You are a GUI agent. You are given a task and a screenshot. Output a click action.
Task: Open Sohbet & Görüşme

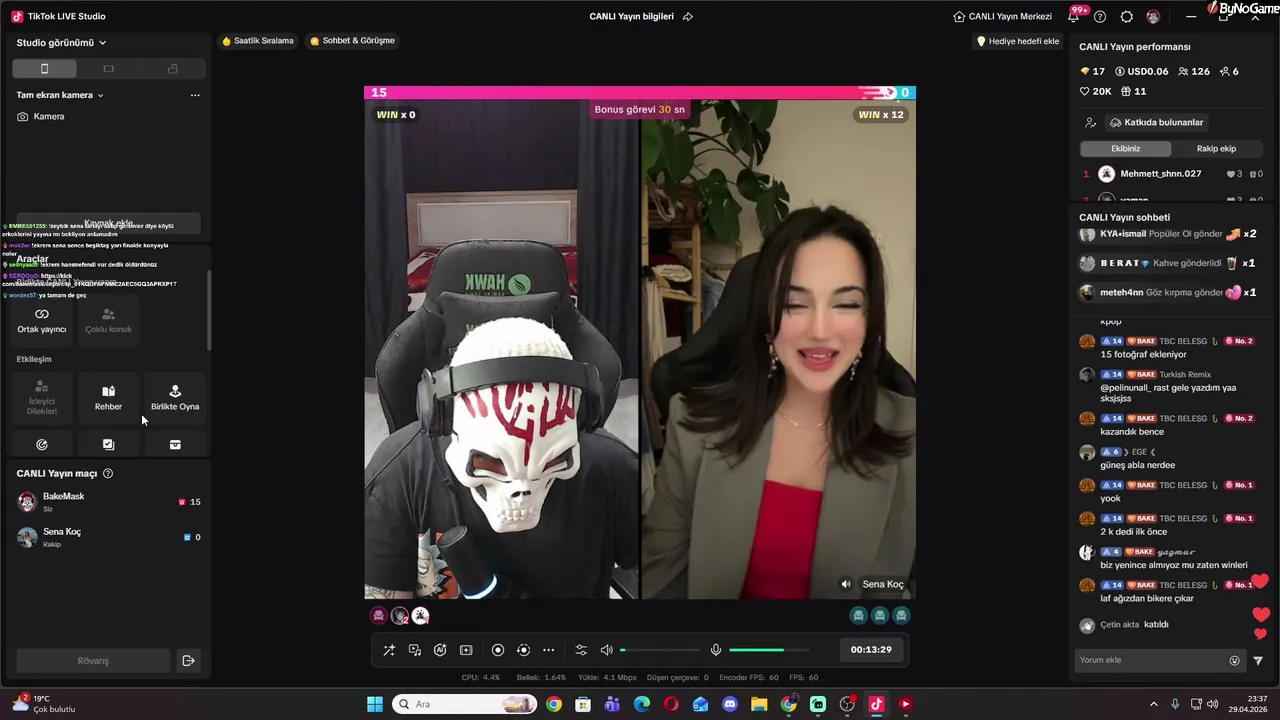(352, 41)
